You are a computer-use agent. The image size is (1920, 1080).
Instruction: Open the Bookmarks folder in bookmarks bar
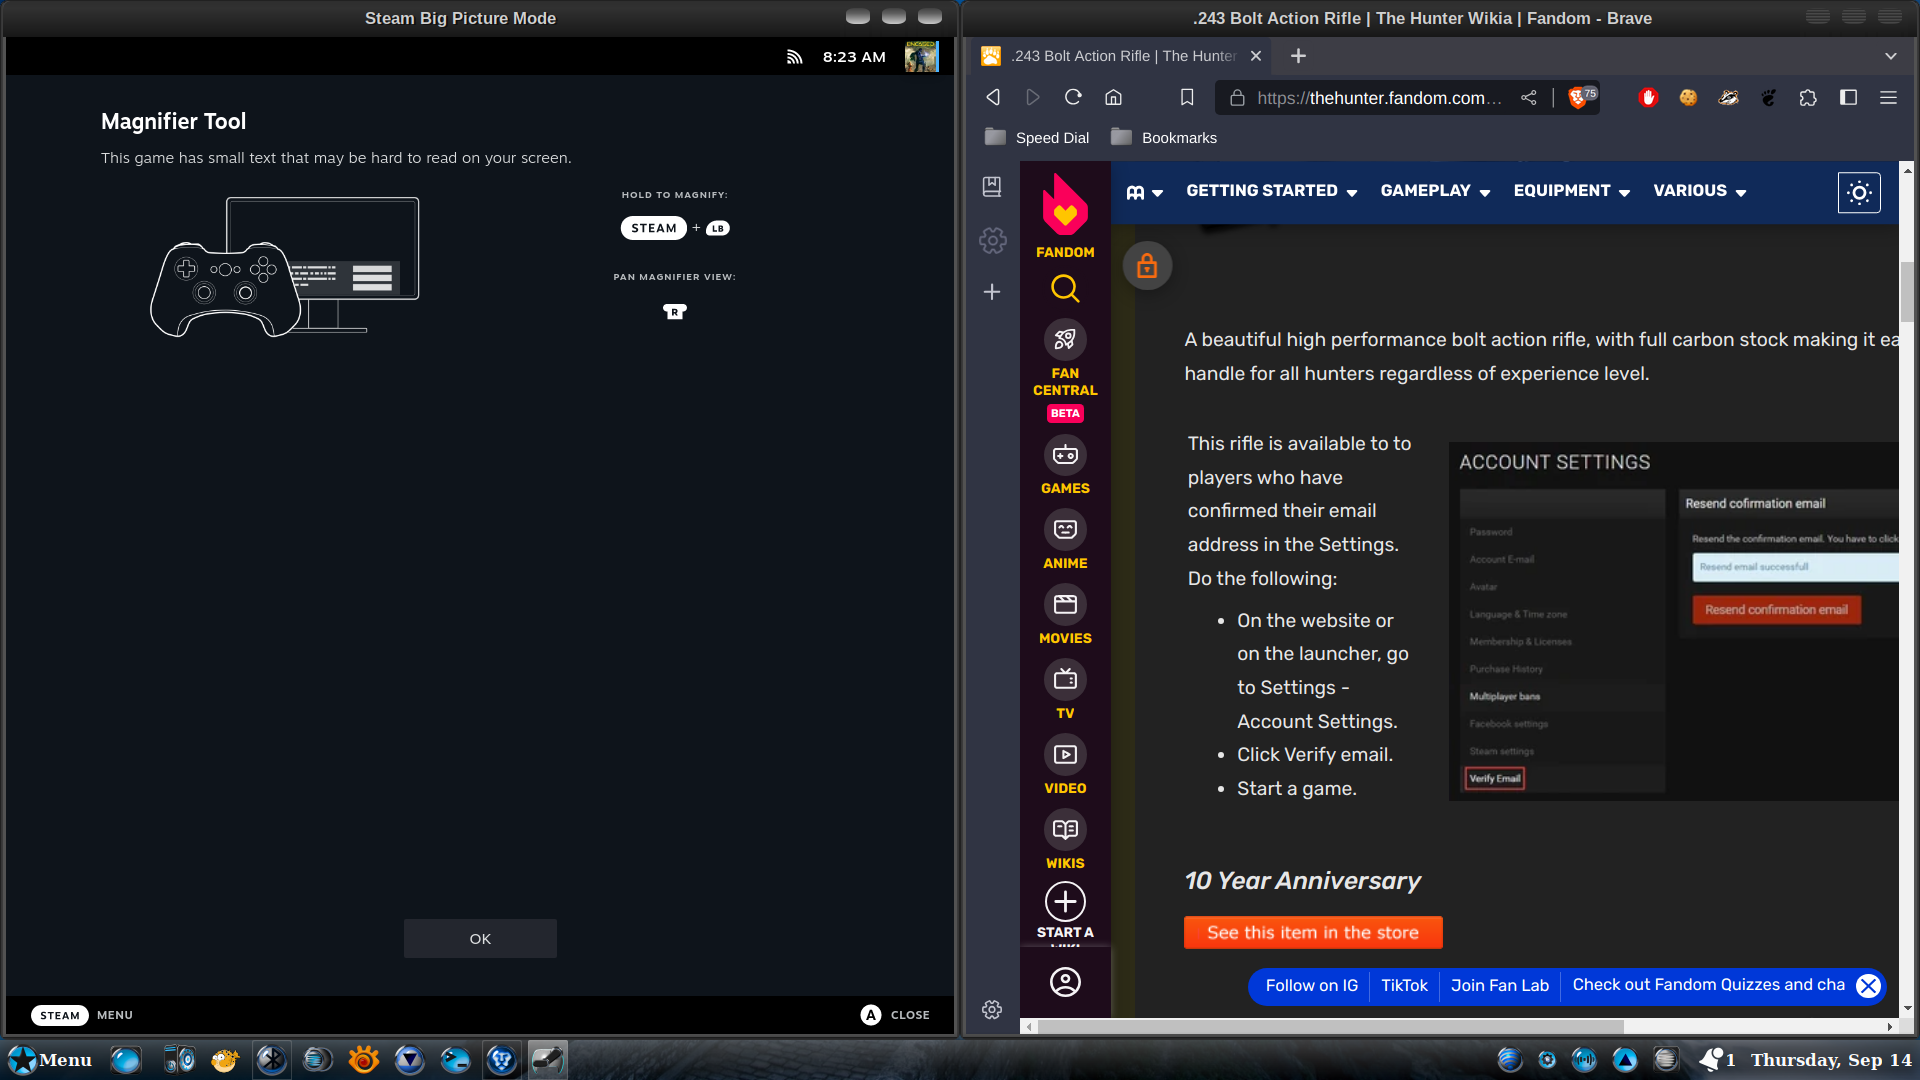1164,138
